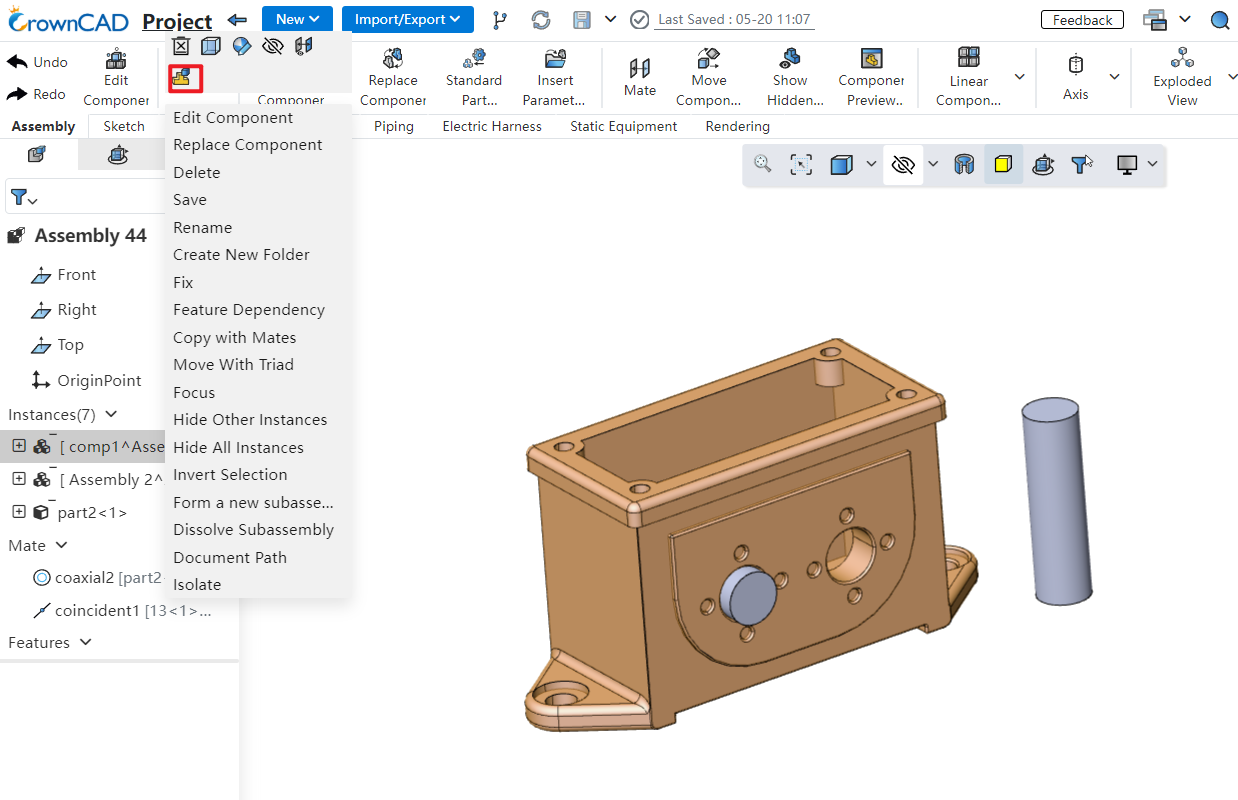The width and height of the screenshot is (1238, 800).
Task: Choose Dissolve Subassembly from context menu
Action: (254, 529)
